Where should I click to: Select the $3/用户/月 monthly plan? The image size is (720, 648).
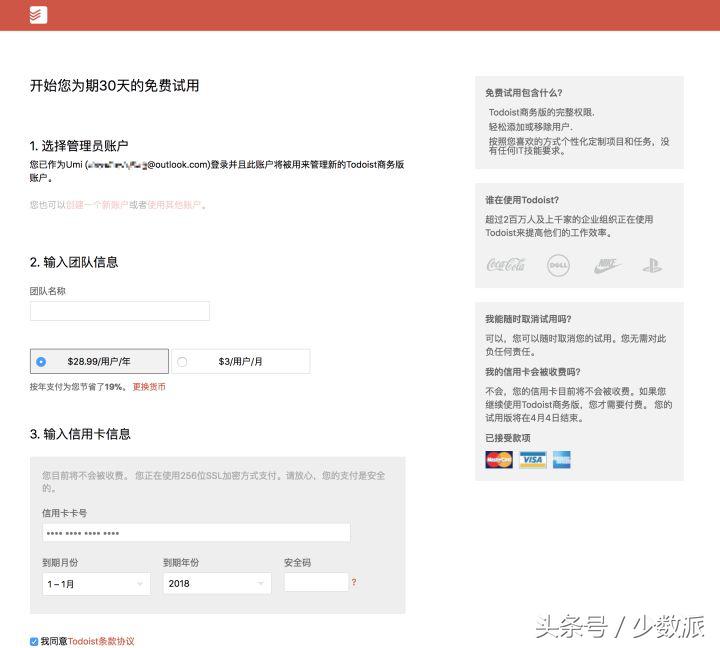pyautogui.click(x=241, y=361)
